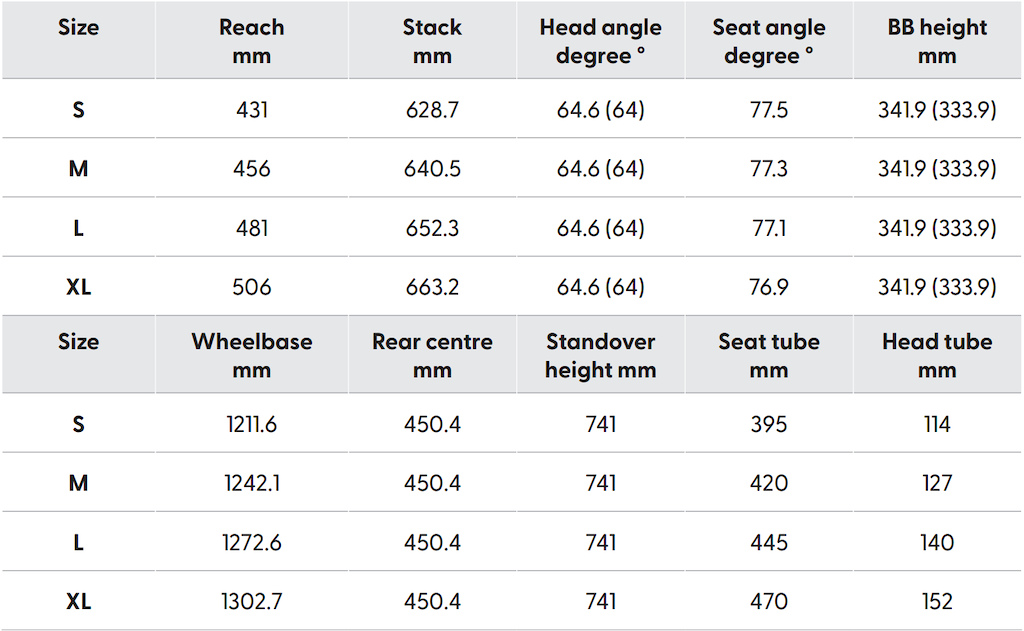1024x631 pixels.
Task: Select the Head tube mm header
Action: [936, 355]
